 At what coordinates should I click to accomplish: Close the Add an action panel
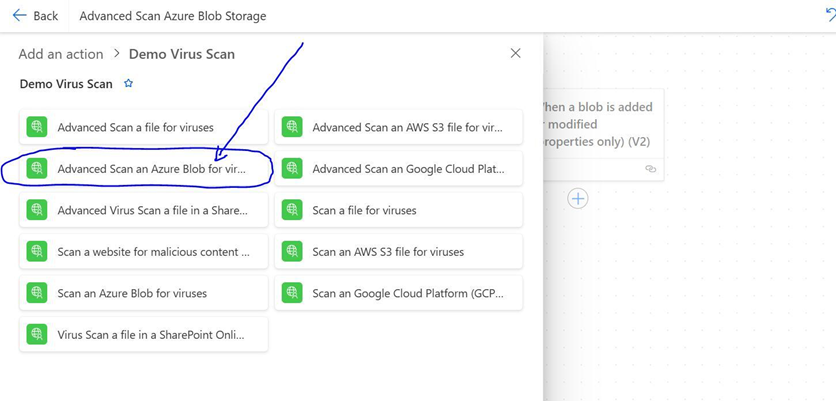515,53
